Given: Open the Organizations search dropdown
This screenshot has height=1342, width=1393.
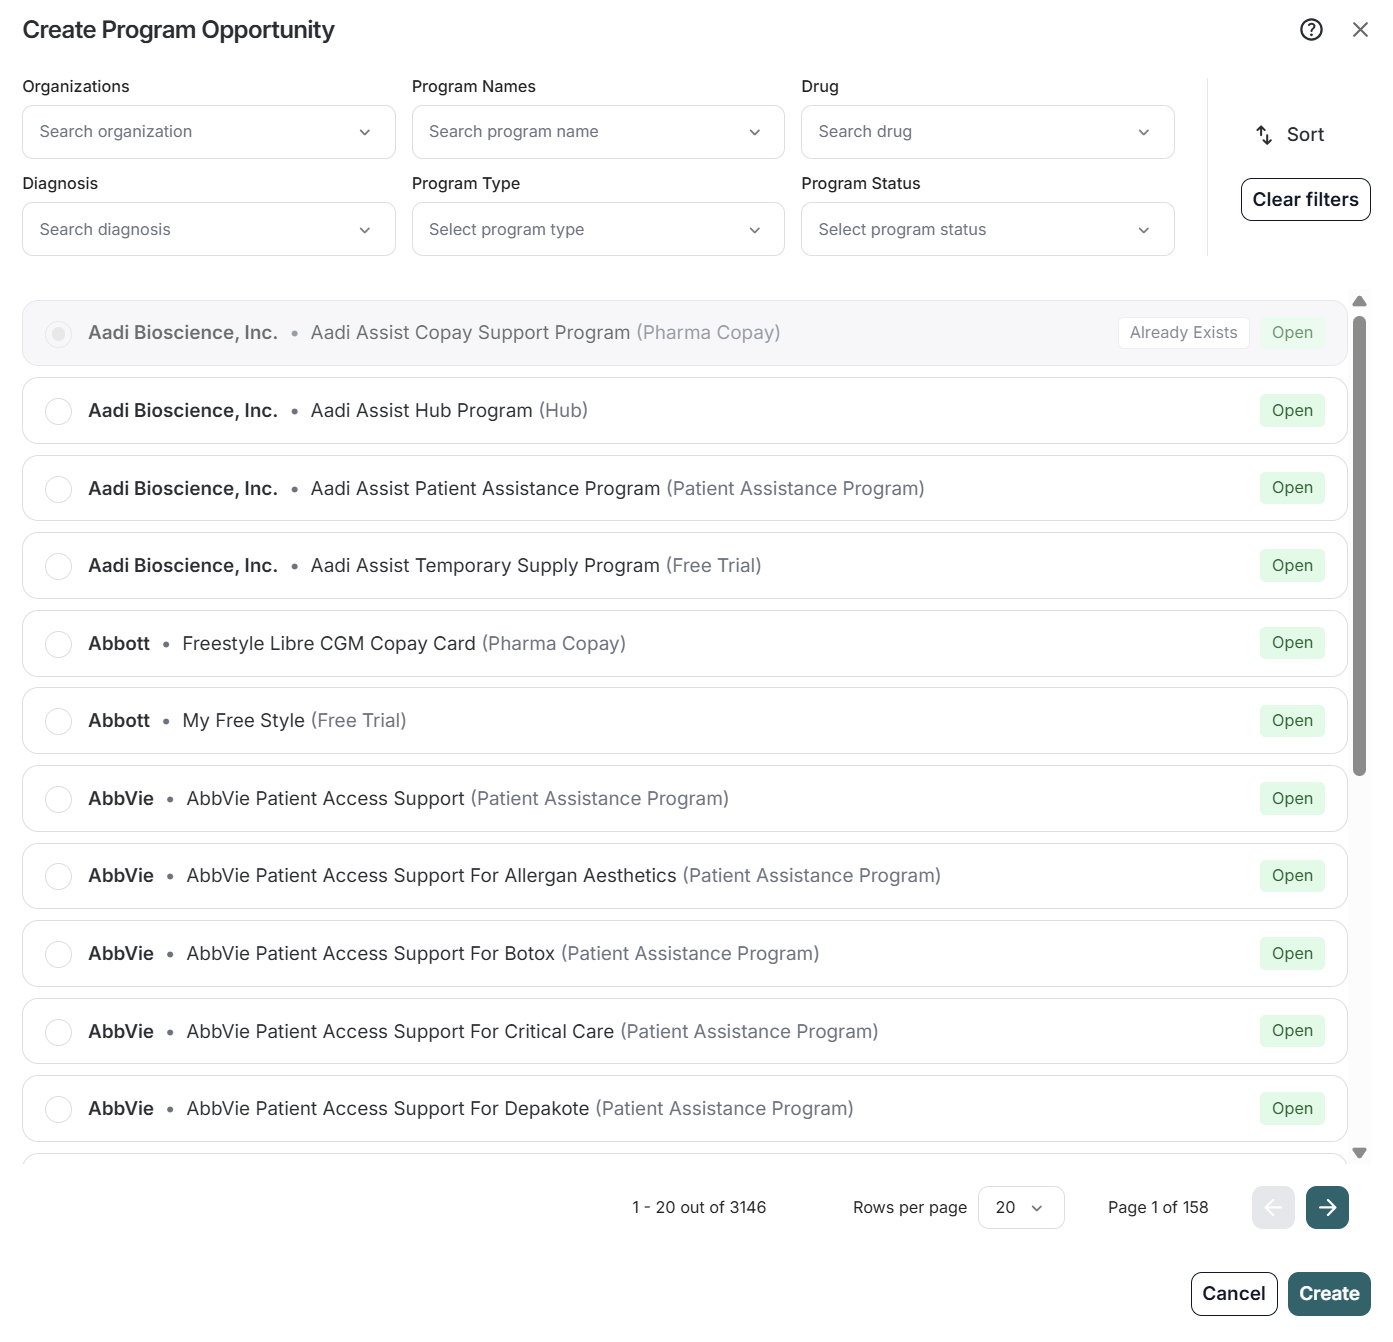Looking at the screenshot, I should 209,132.
